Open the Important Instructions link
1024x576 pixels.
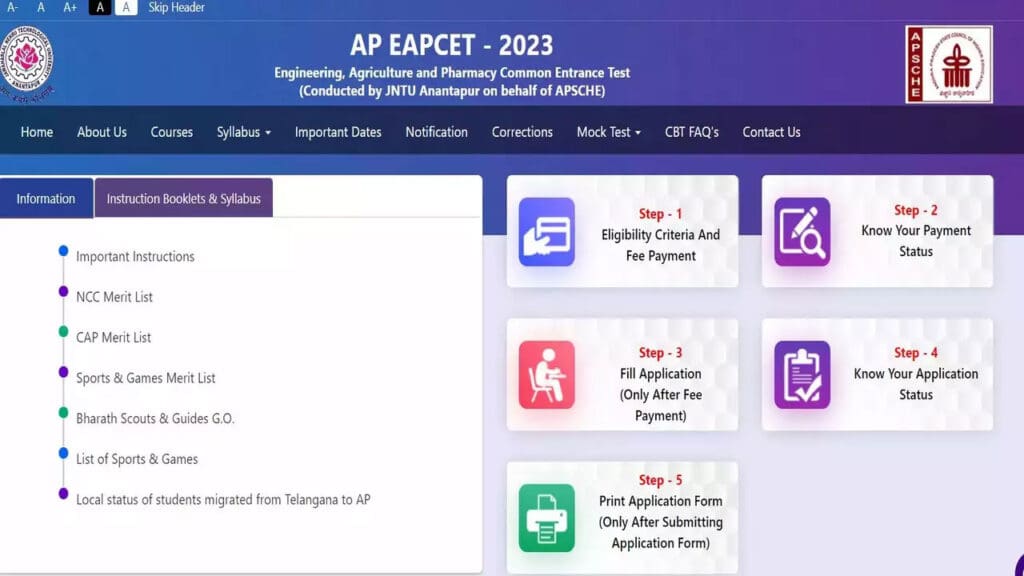pyautogui.click(x=135, y=257)
